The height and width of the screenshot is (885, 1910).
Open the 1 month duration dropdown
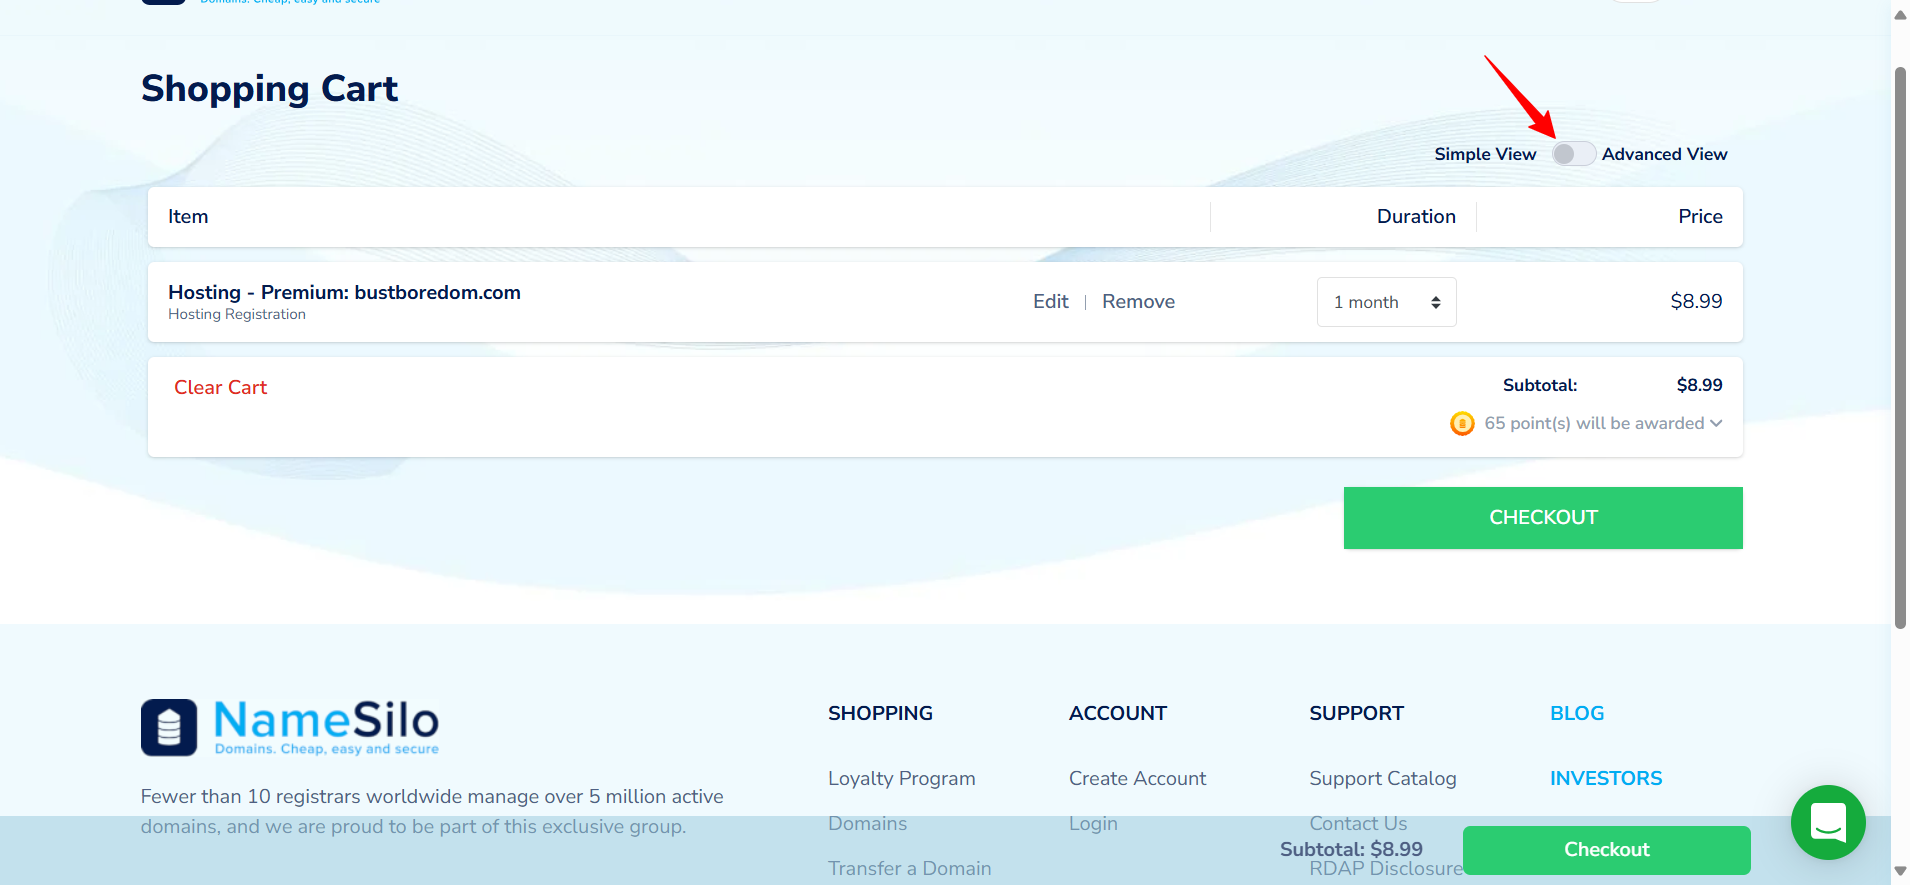coord(1386,302)
